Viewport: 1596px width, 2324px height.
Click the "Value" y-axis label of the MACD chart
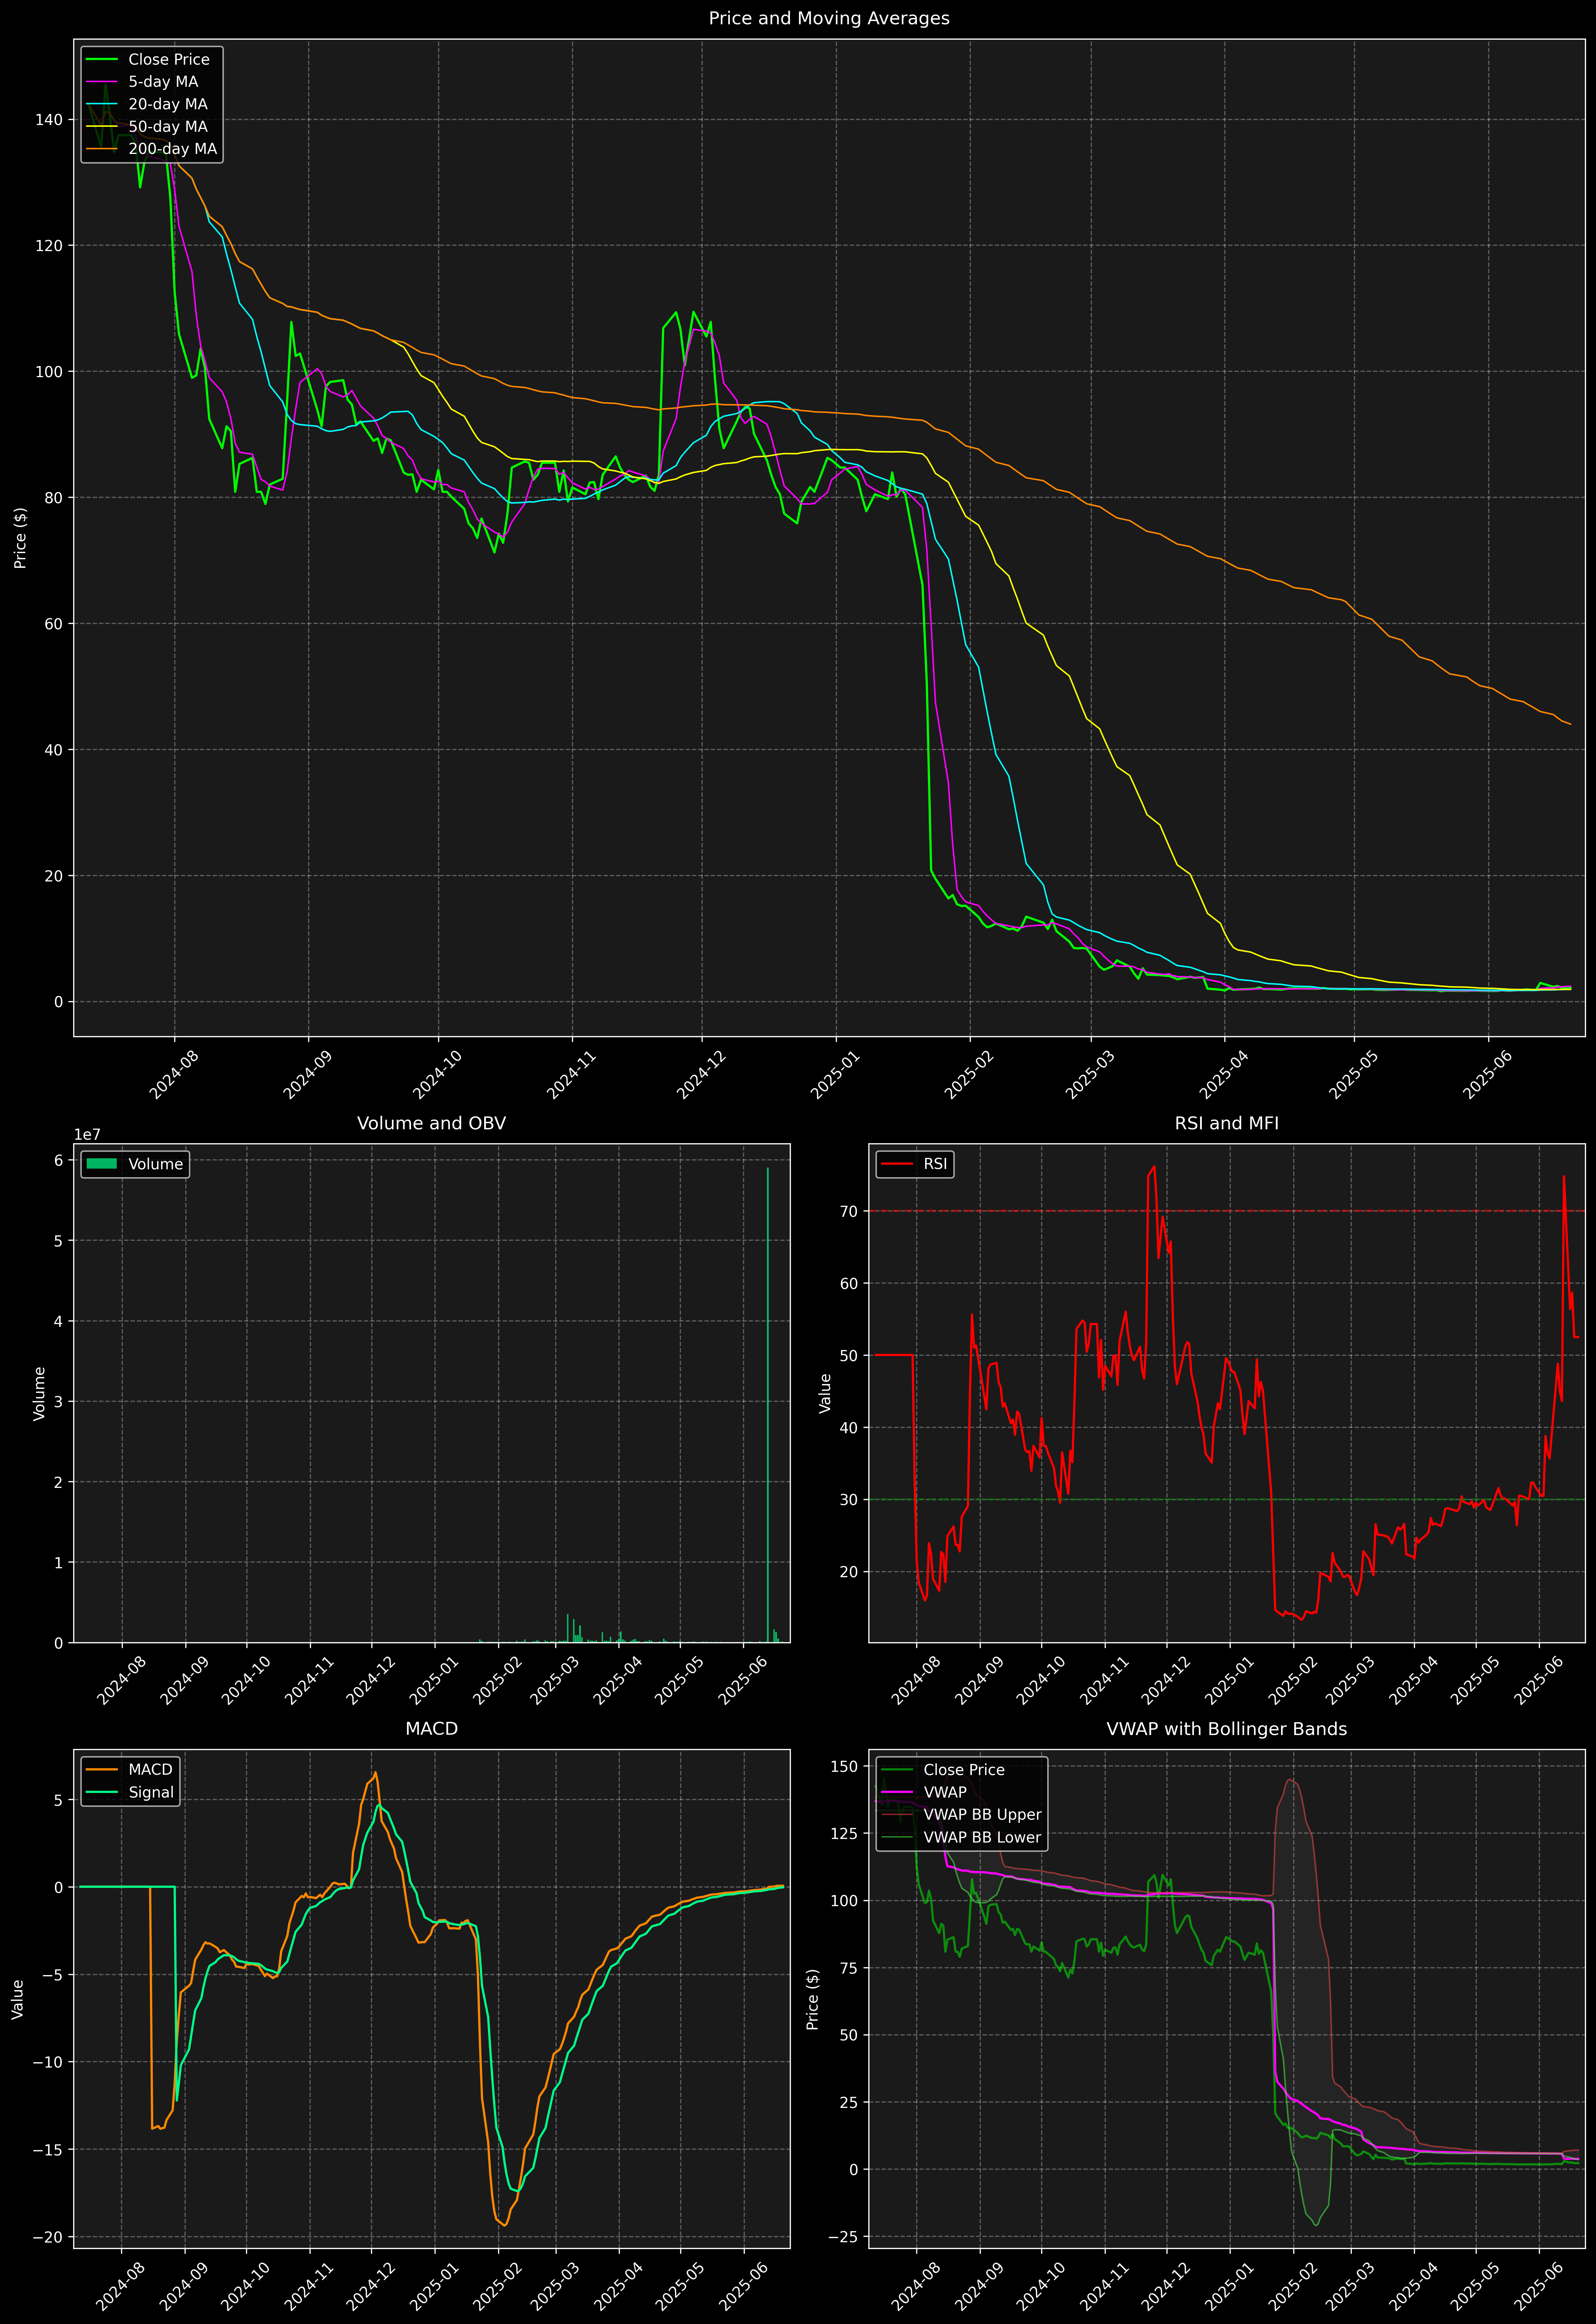18,1999
